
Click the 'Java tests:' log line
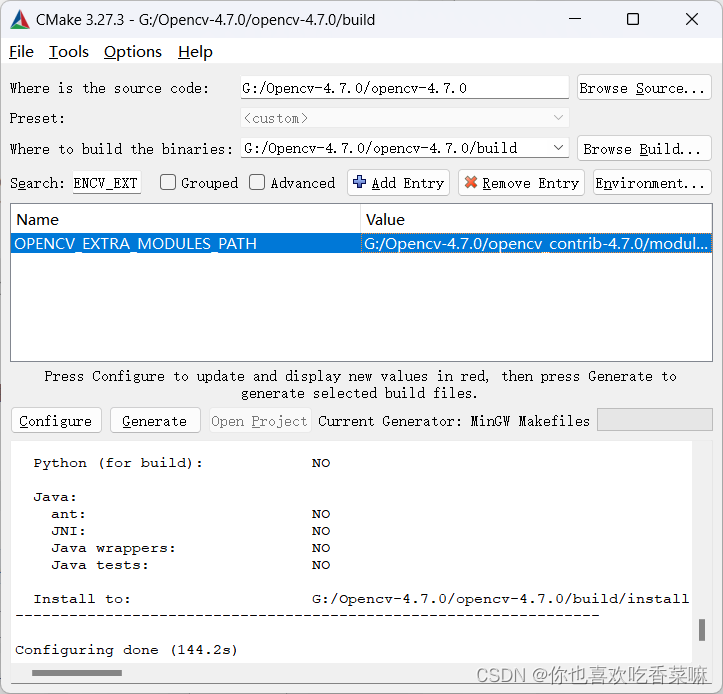190,565
